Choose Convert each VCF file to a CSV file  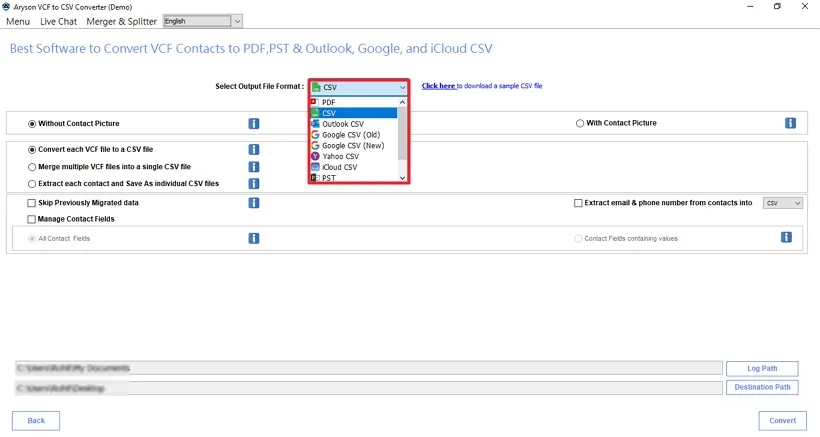click(x=32, y=150)
